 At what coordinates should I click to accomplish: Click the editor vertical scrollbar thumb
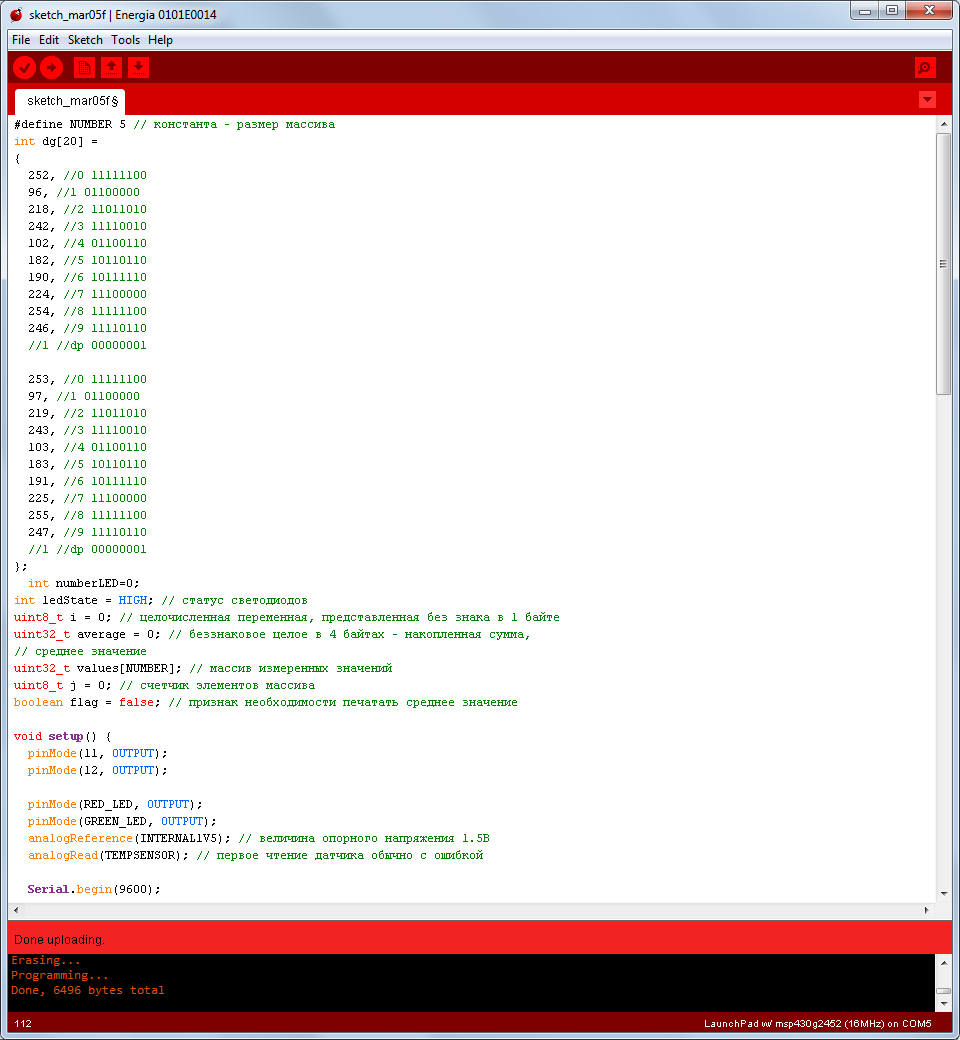943,264
